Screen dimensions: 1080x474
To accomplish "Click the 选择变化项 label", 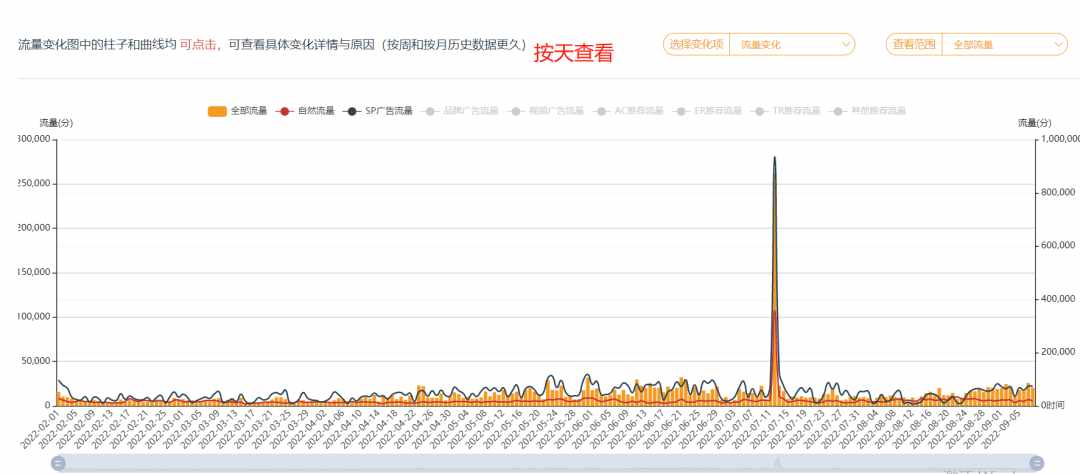I will (x=697, y=44).
